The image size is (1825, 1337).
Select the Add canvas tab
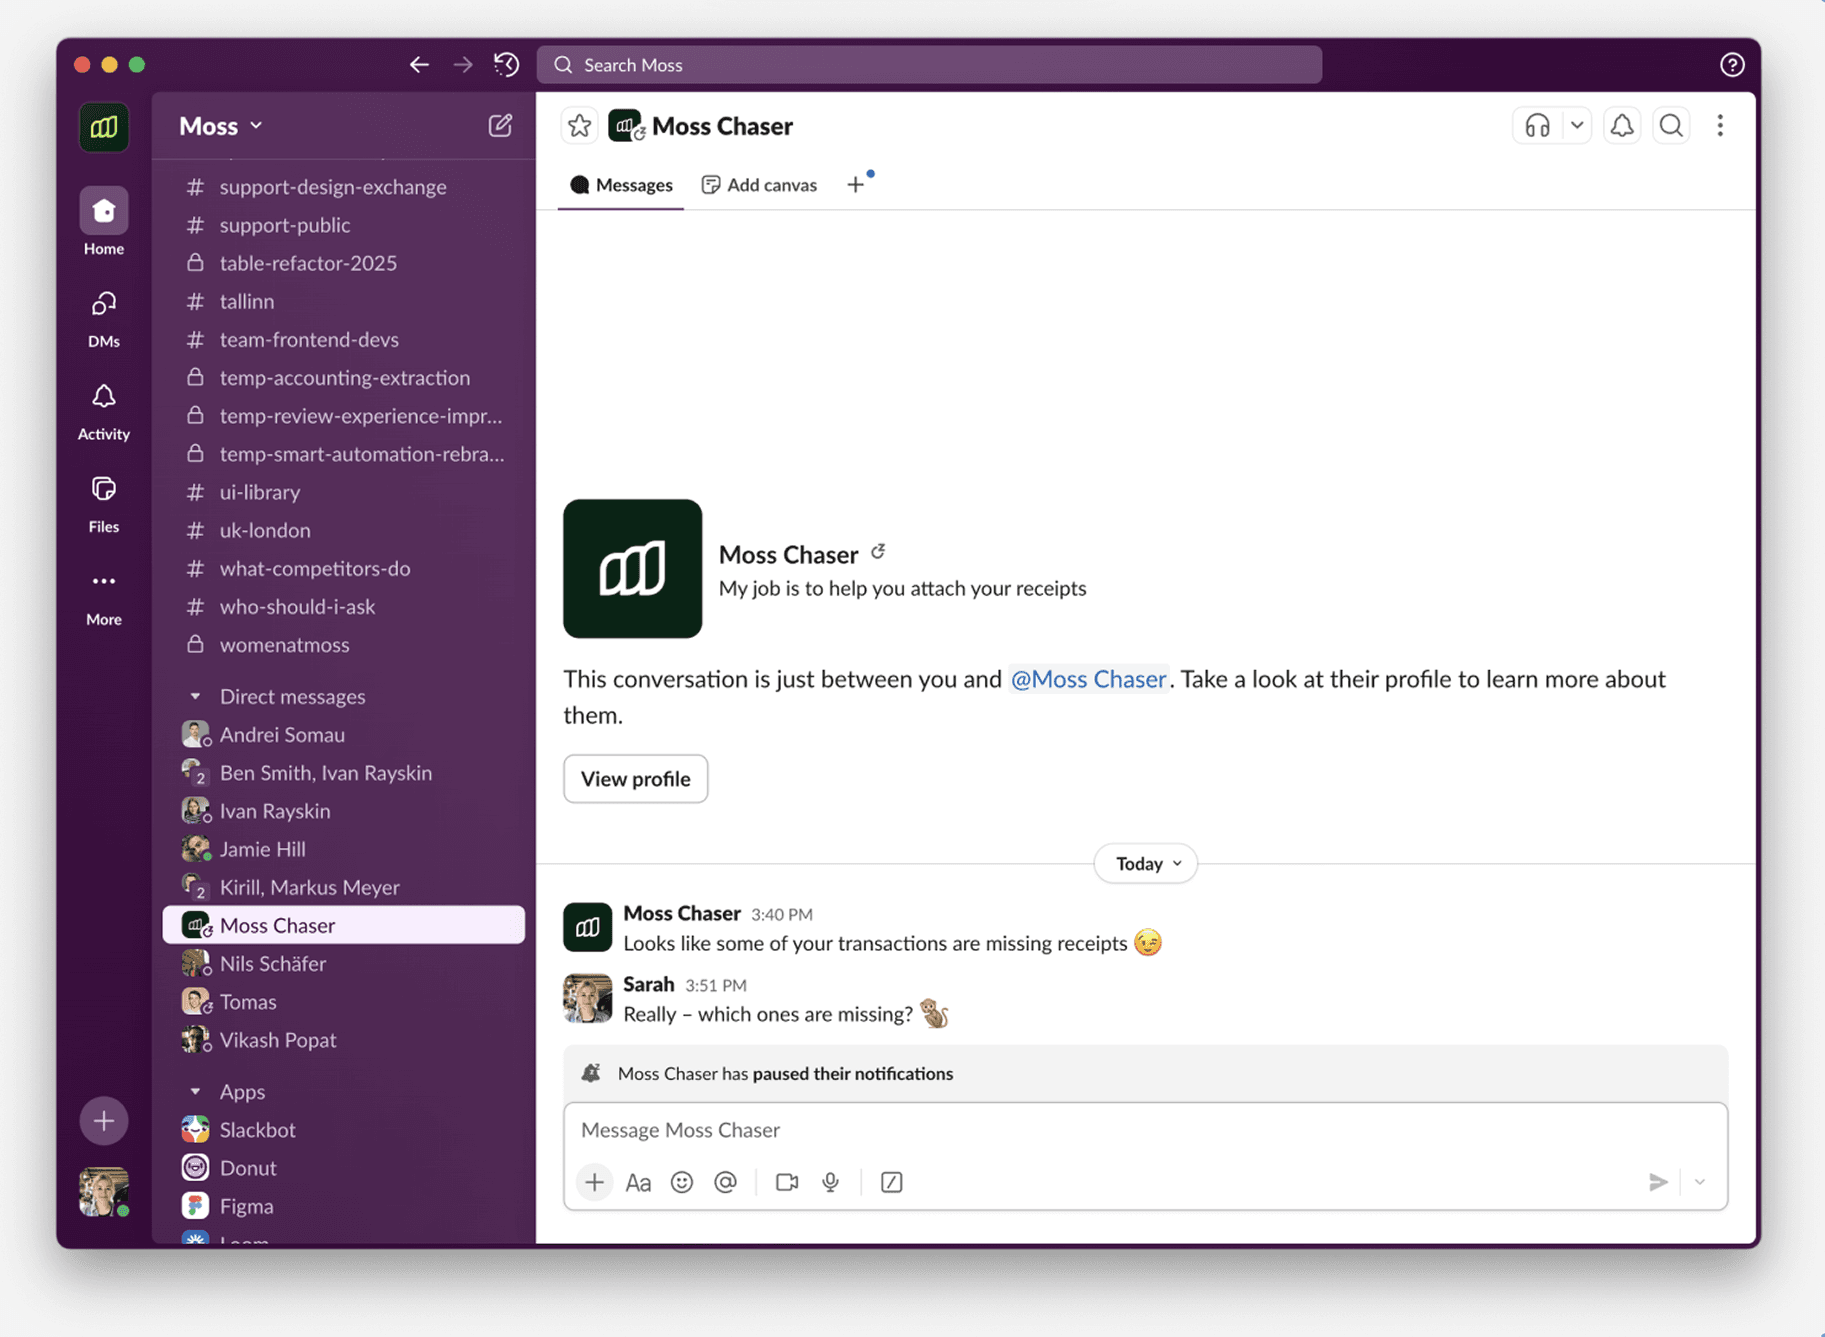759,185
